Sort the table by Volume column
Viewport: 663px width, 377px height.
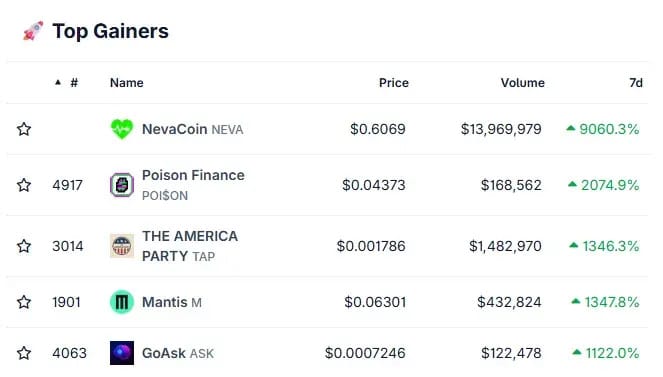coord(523,83)
